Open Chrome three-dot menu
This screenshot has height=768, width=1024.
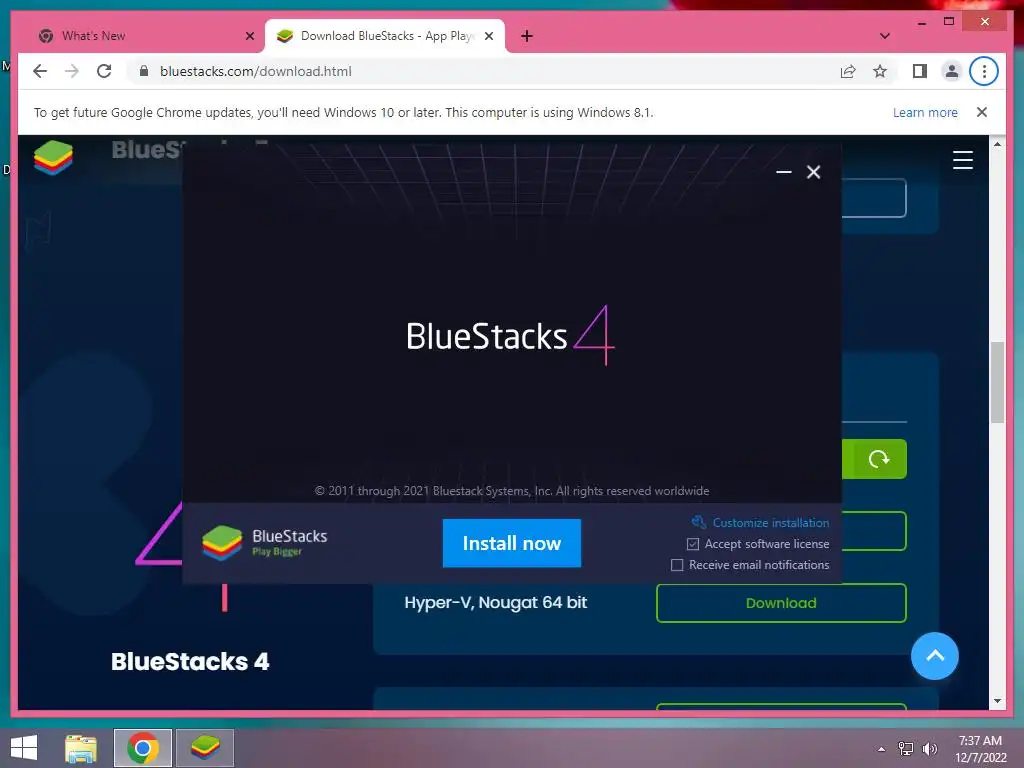click(984, 71)
